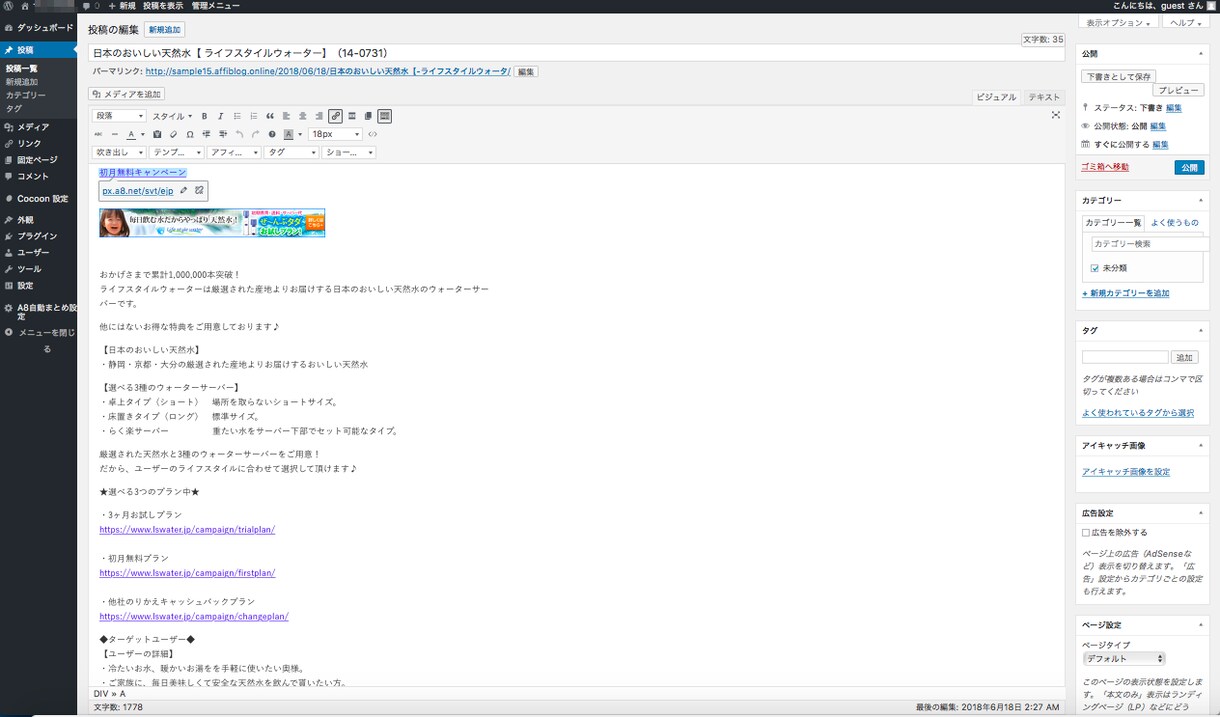This screenshot has width=1220, height=717.
Task: Open the special character (omega) picker
Action: coord(190,134)
